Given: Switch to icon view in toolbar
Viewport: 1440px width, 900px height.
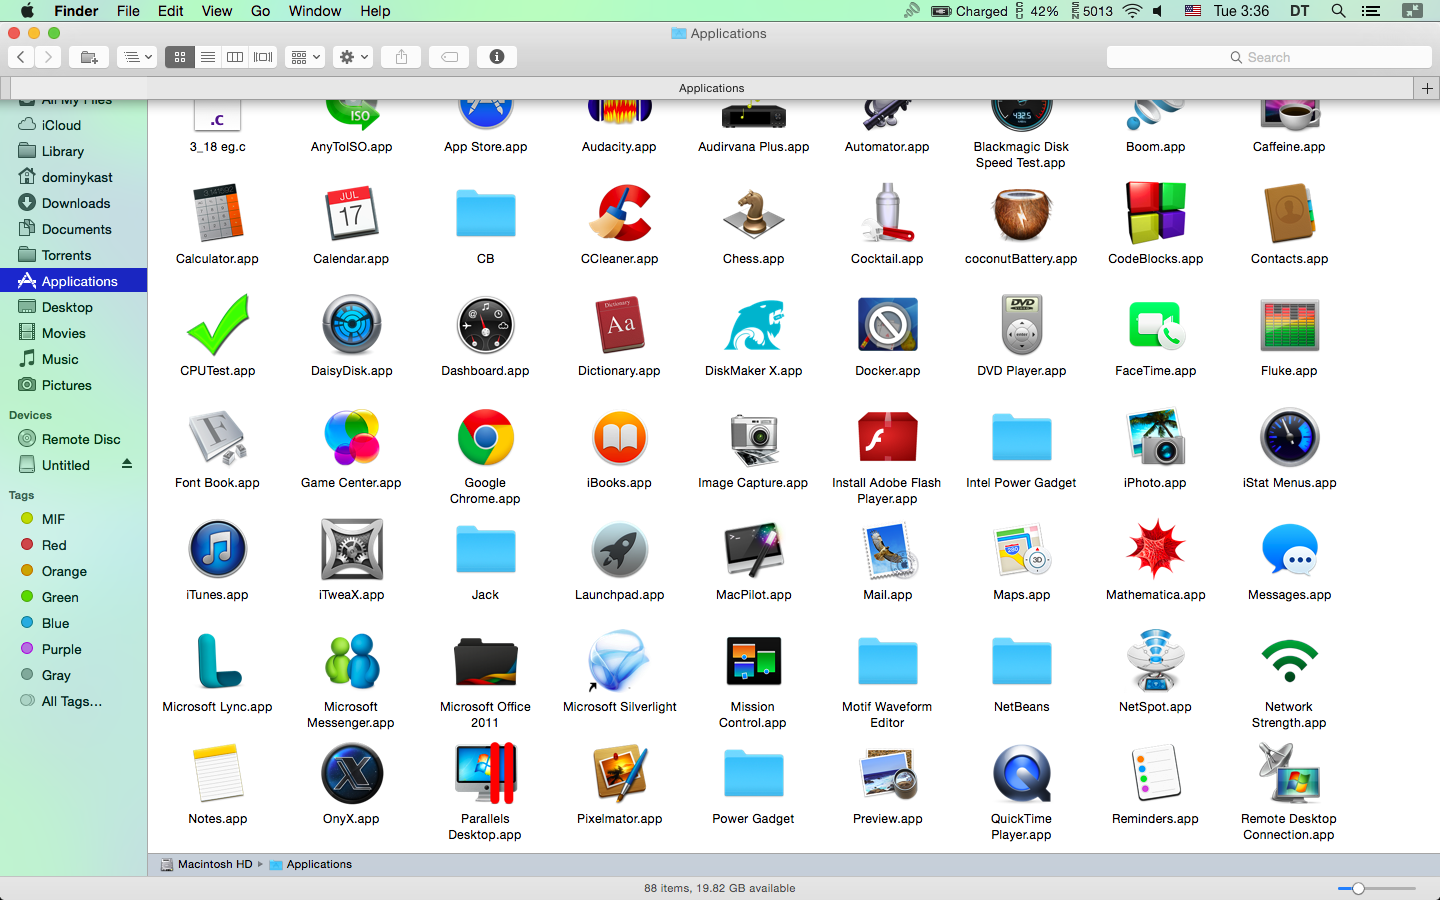Looking at the screenshot, I should [180, 57].
